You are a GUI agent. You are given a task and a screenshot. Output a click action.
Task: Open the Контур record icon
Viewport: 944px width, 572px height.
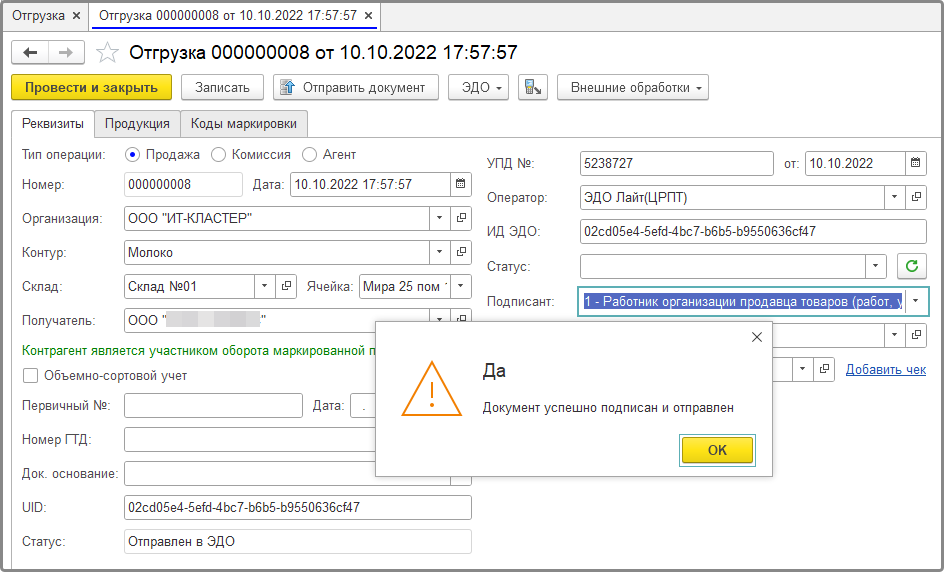tap(461, 252)
